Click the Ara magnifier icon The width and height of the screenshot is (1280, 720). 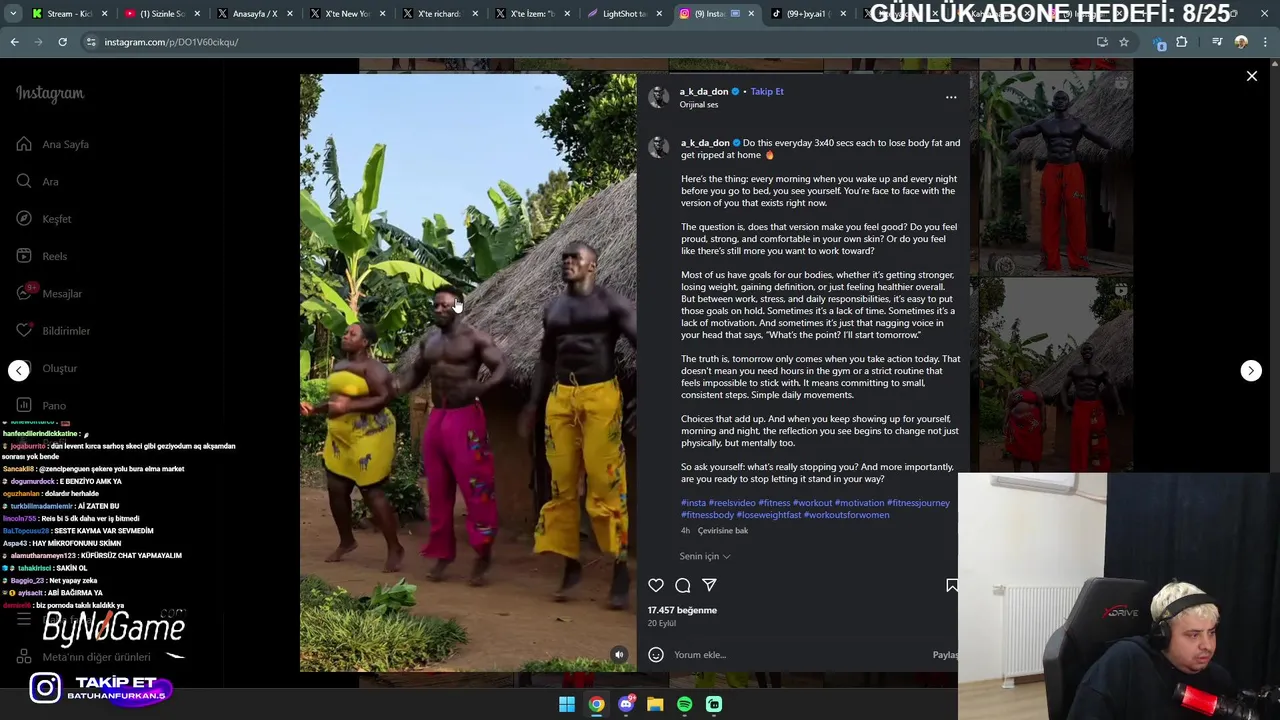[24, 181]
